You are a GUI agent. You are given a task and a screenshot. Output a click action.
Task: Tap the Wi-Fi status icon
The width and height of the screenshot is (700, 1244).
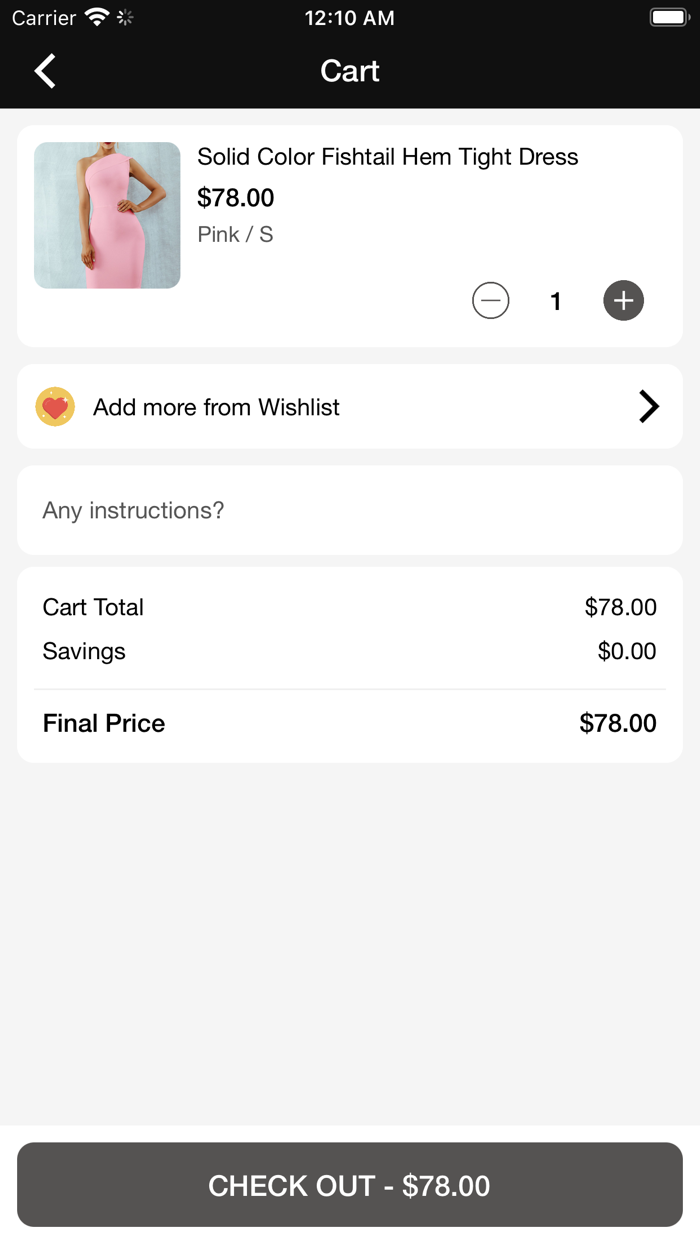(x=97, y=17)
